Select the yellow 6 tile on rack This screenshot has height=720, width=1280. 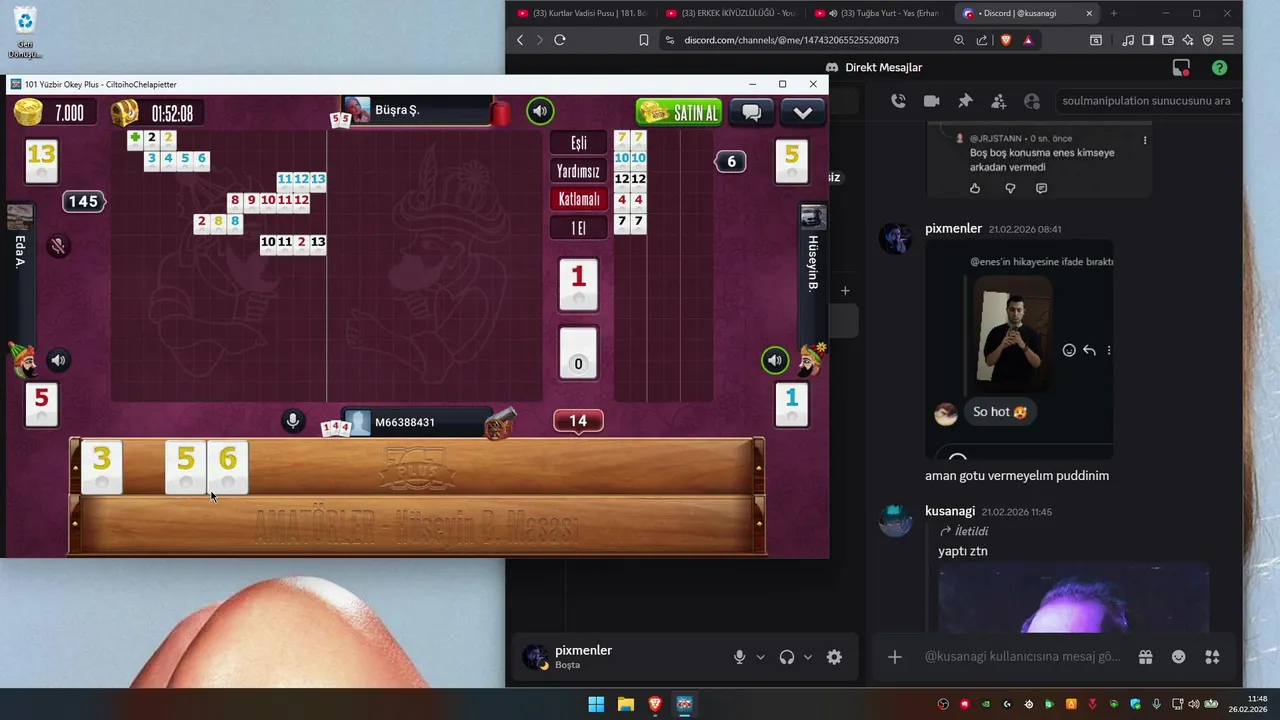[228, 467]
